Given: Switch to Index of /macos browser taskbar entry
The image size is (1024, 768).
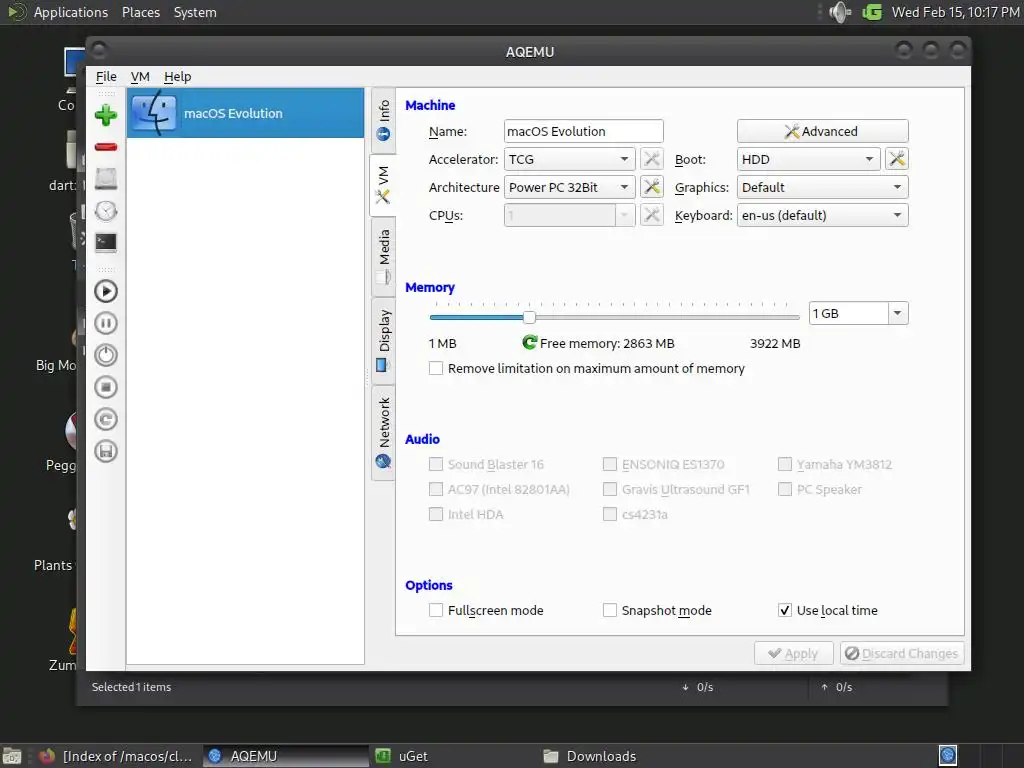Looking at the screenshot, I should coord(116,756).
